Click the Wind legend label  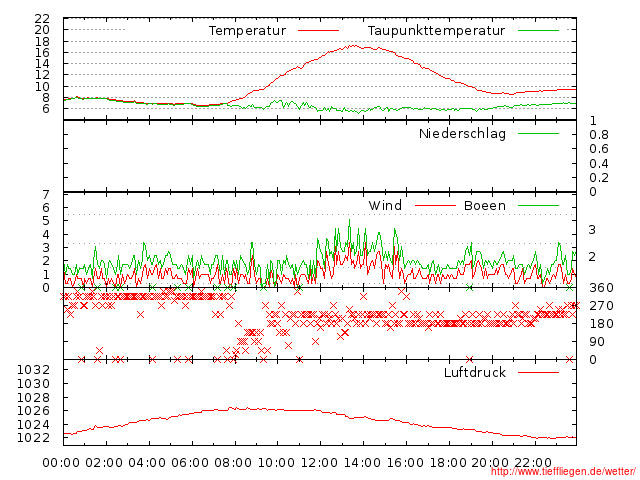click(x=385, y=205)
